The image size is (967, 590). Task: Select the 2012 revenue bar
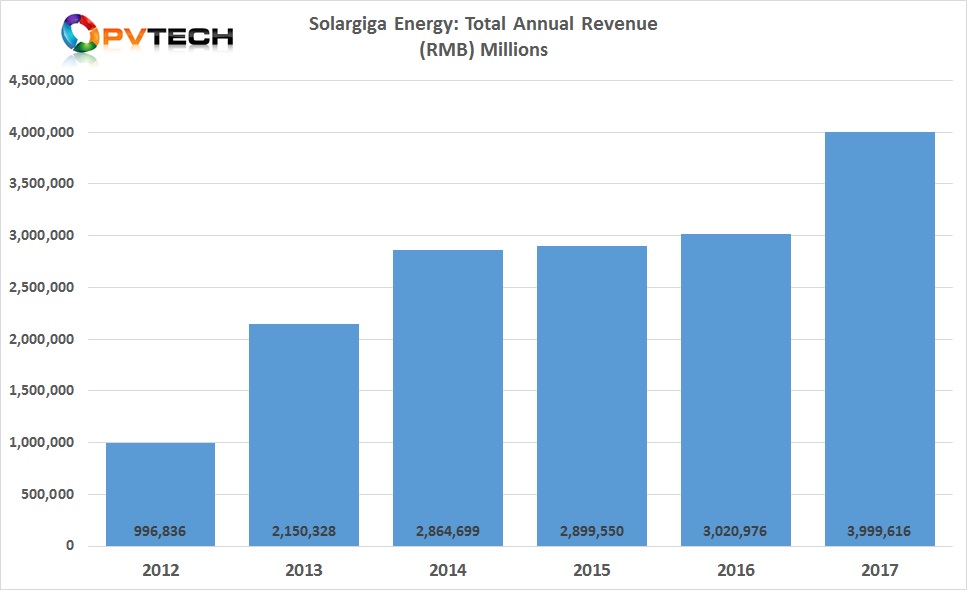pyautogui.click(x=160, y=494)
